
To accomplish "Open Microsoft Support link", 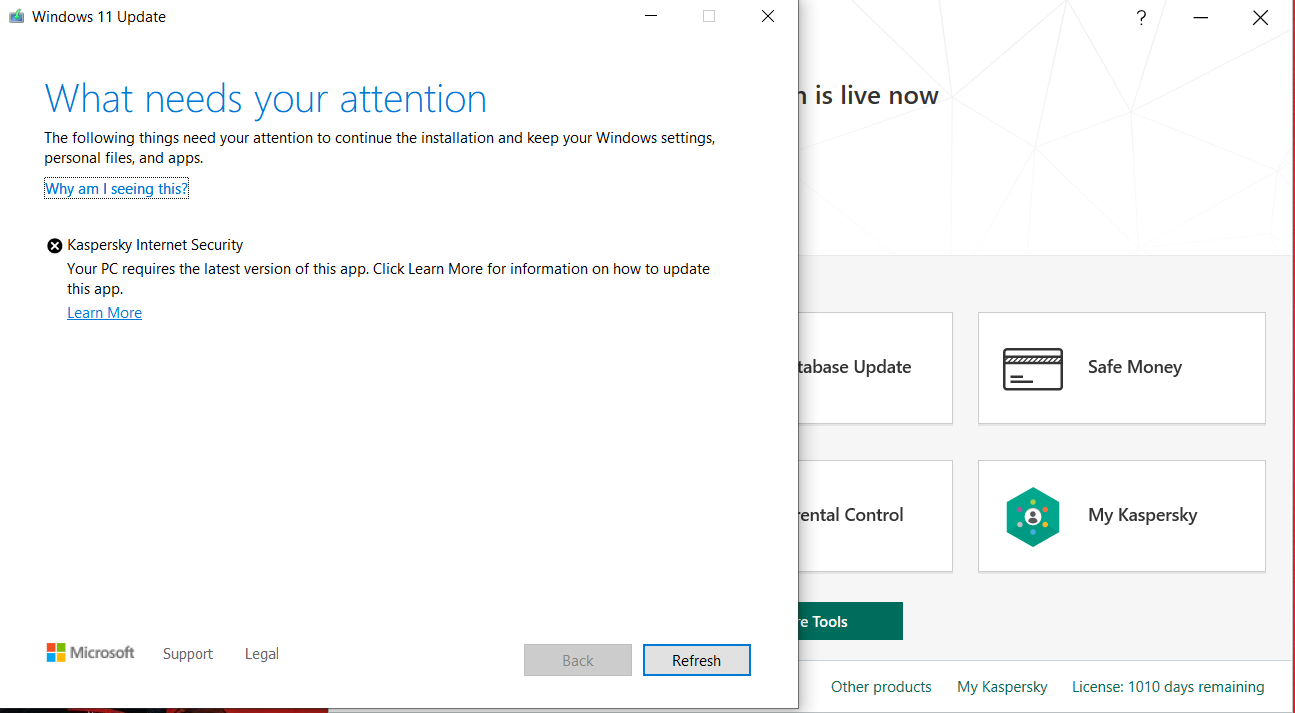I will [x=188, y=654].
